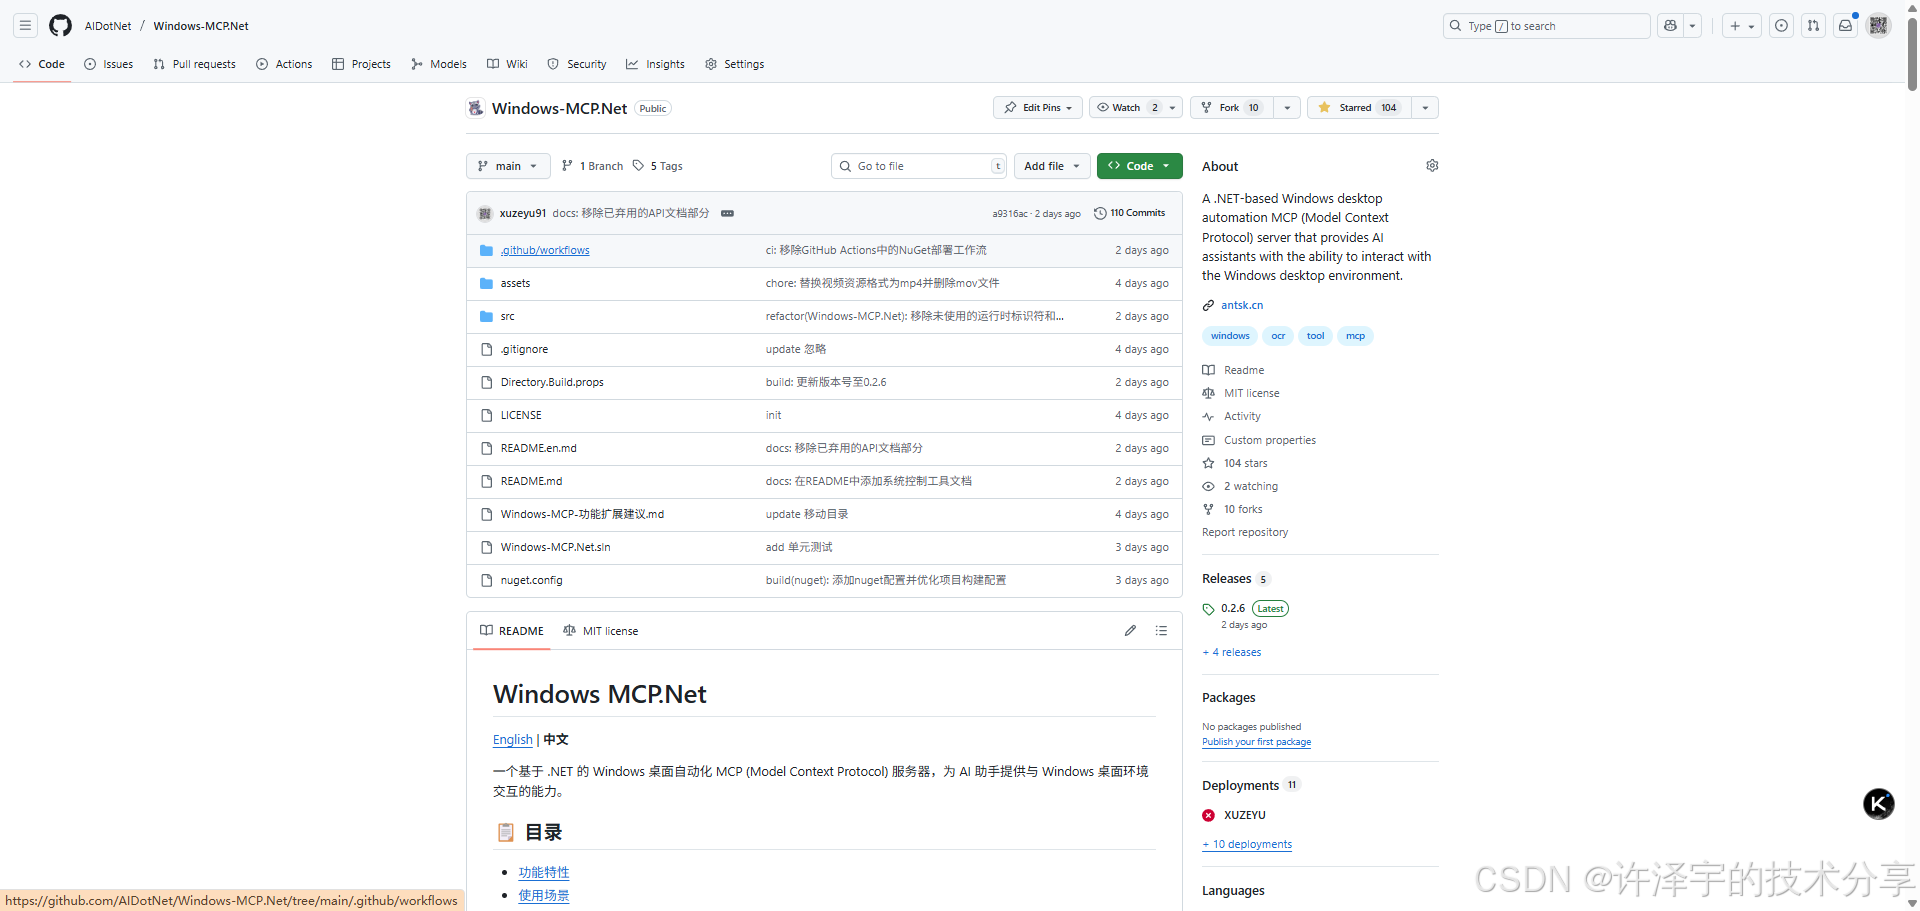Switch README to English link
This screenshot has width=1920, height=911.
pyautogui.click(x=513, y=740)
